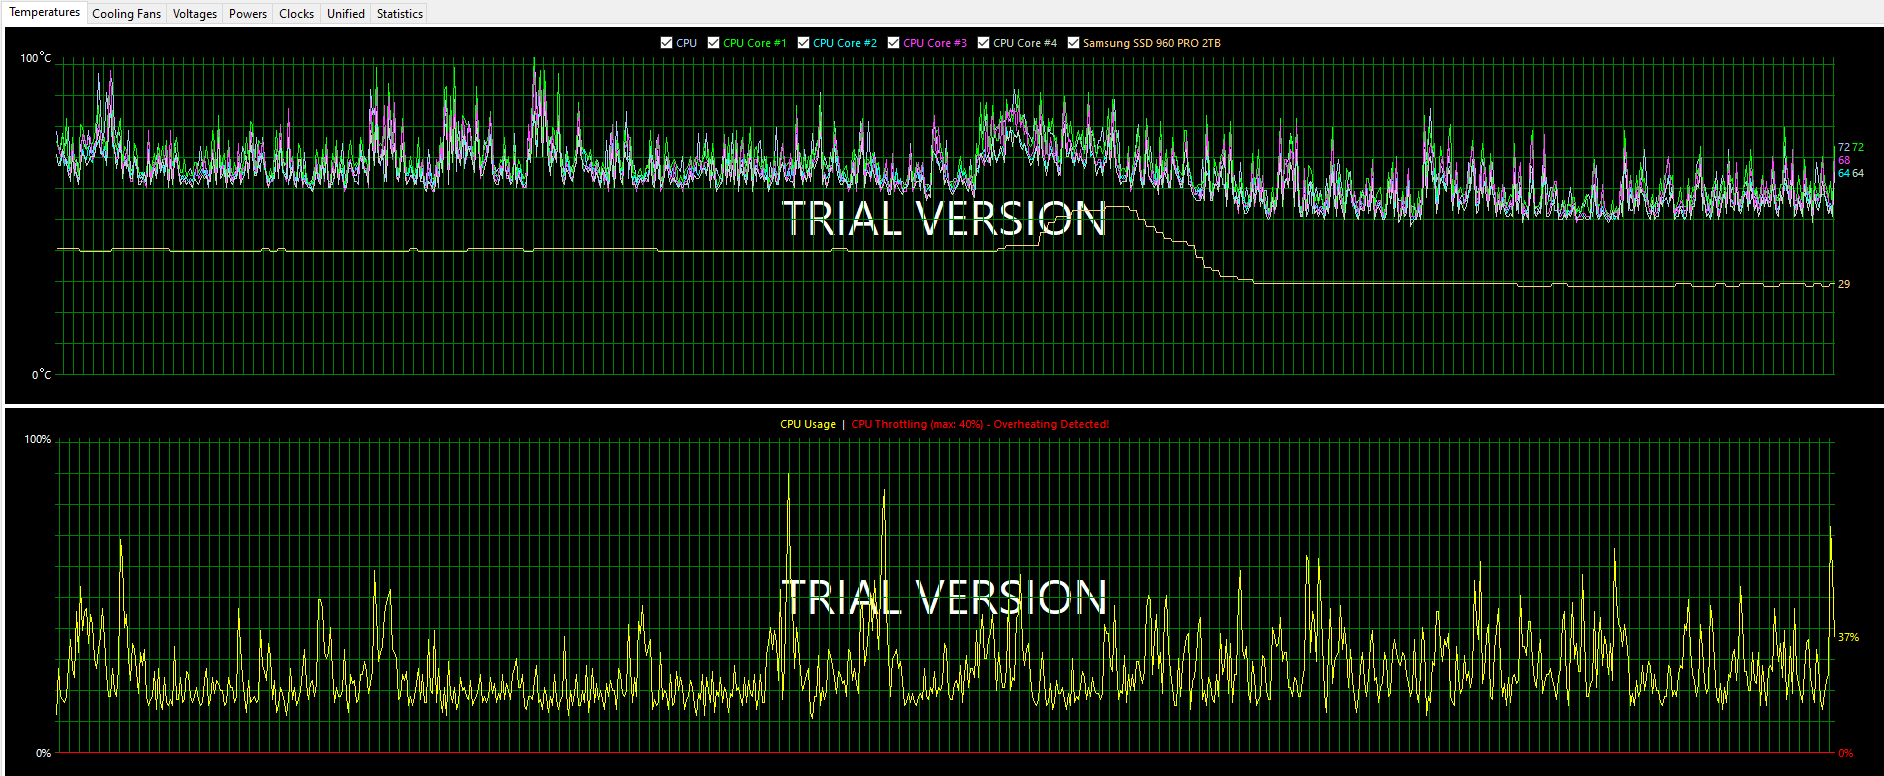The width and height of the screenshot is (1884, 776).
Task: Uncheck the CPU temperature checkbox
Action: 667,43
